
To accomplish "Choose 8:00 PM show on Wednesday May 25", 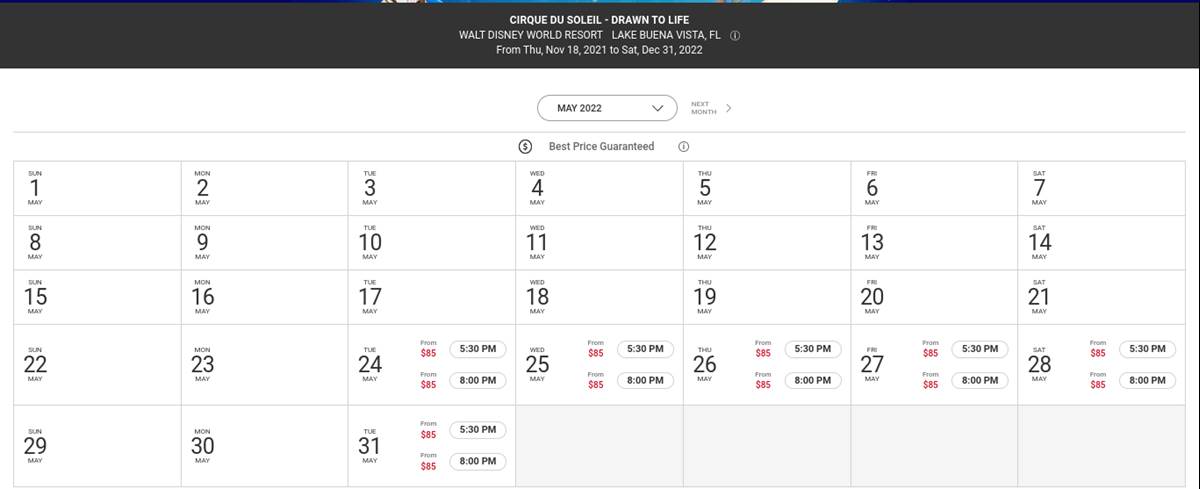I will pos(645,380).
